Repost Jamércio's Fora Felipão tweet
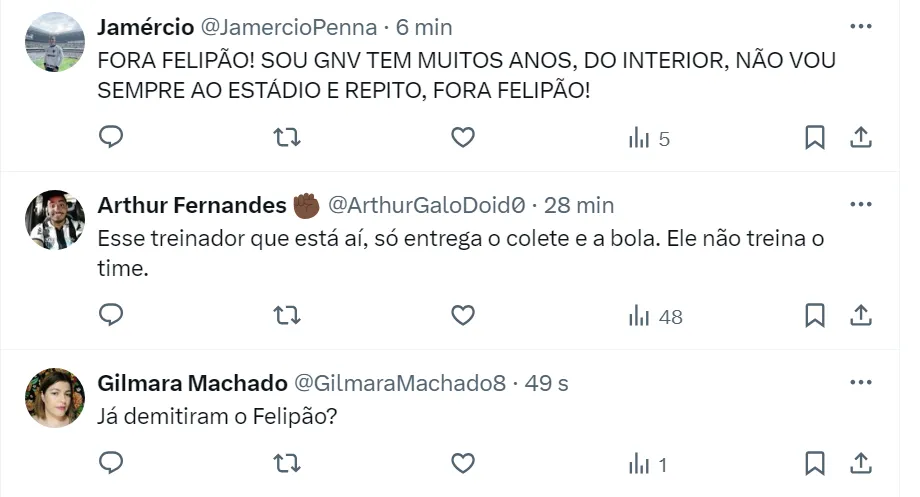The height and width of the screenshot is (497, 920). pyautogui.click(x=287, y=138)
